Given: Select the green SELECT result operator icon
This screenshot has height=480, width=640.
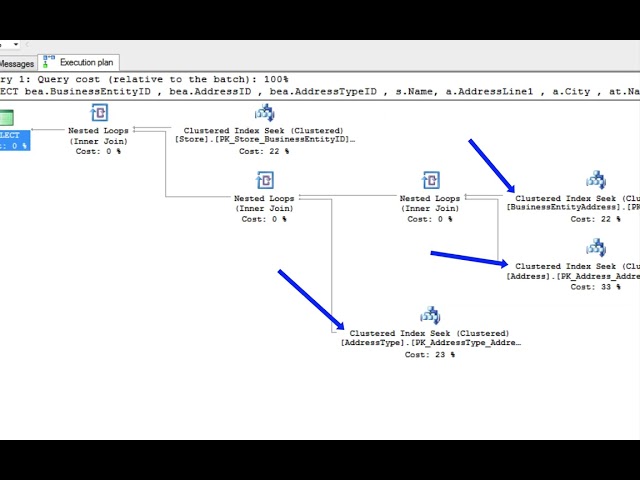Looking at the screenshot, I should [x=7, y=118].
